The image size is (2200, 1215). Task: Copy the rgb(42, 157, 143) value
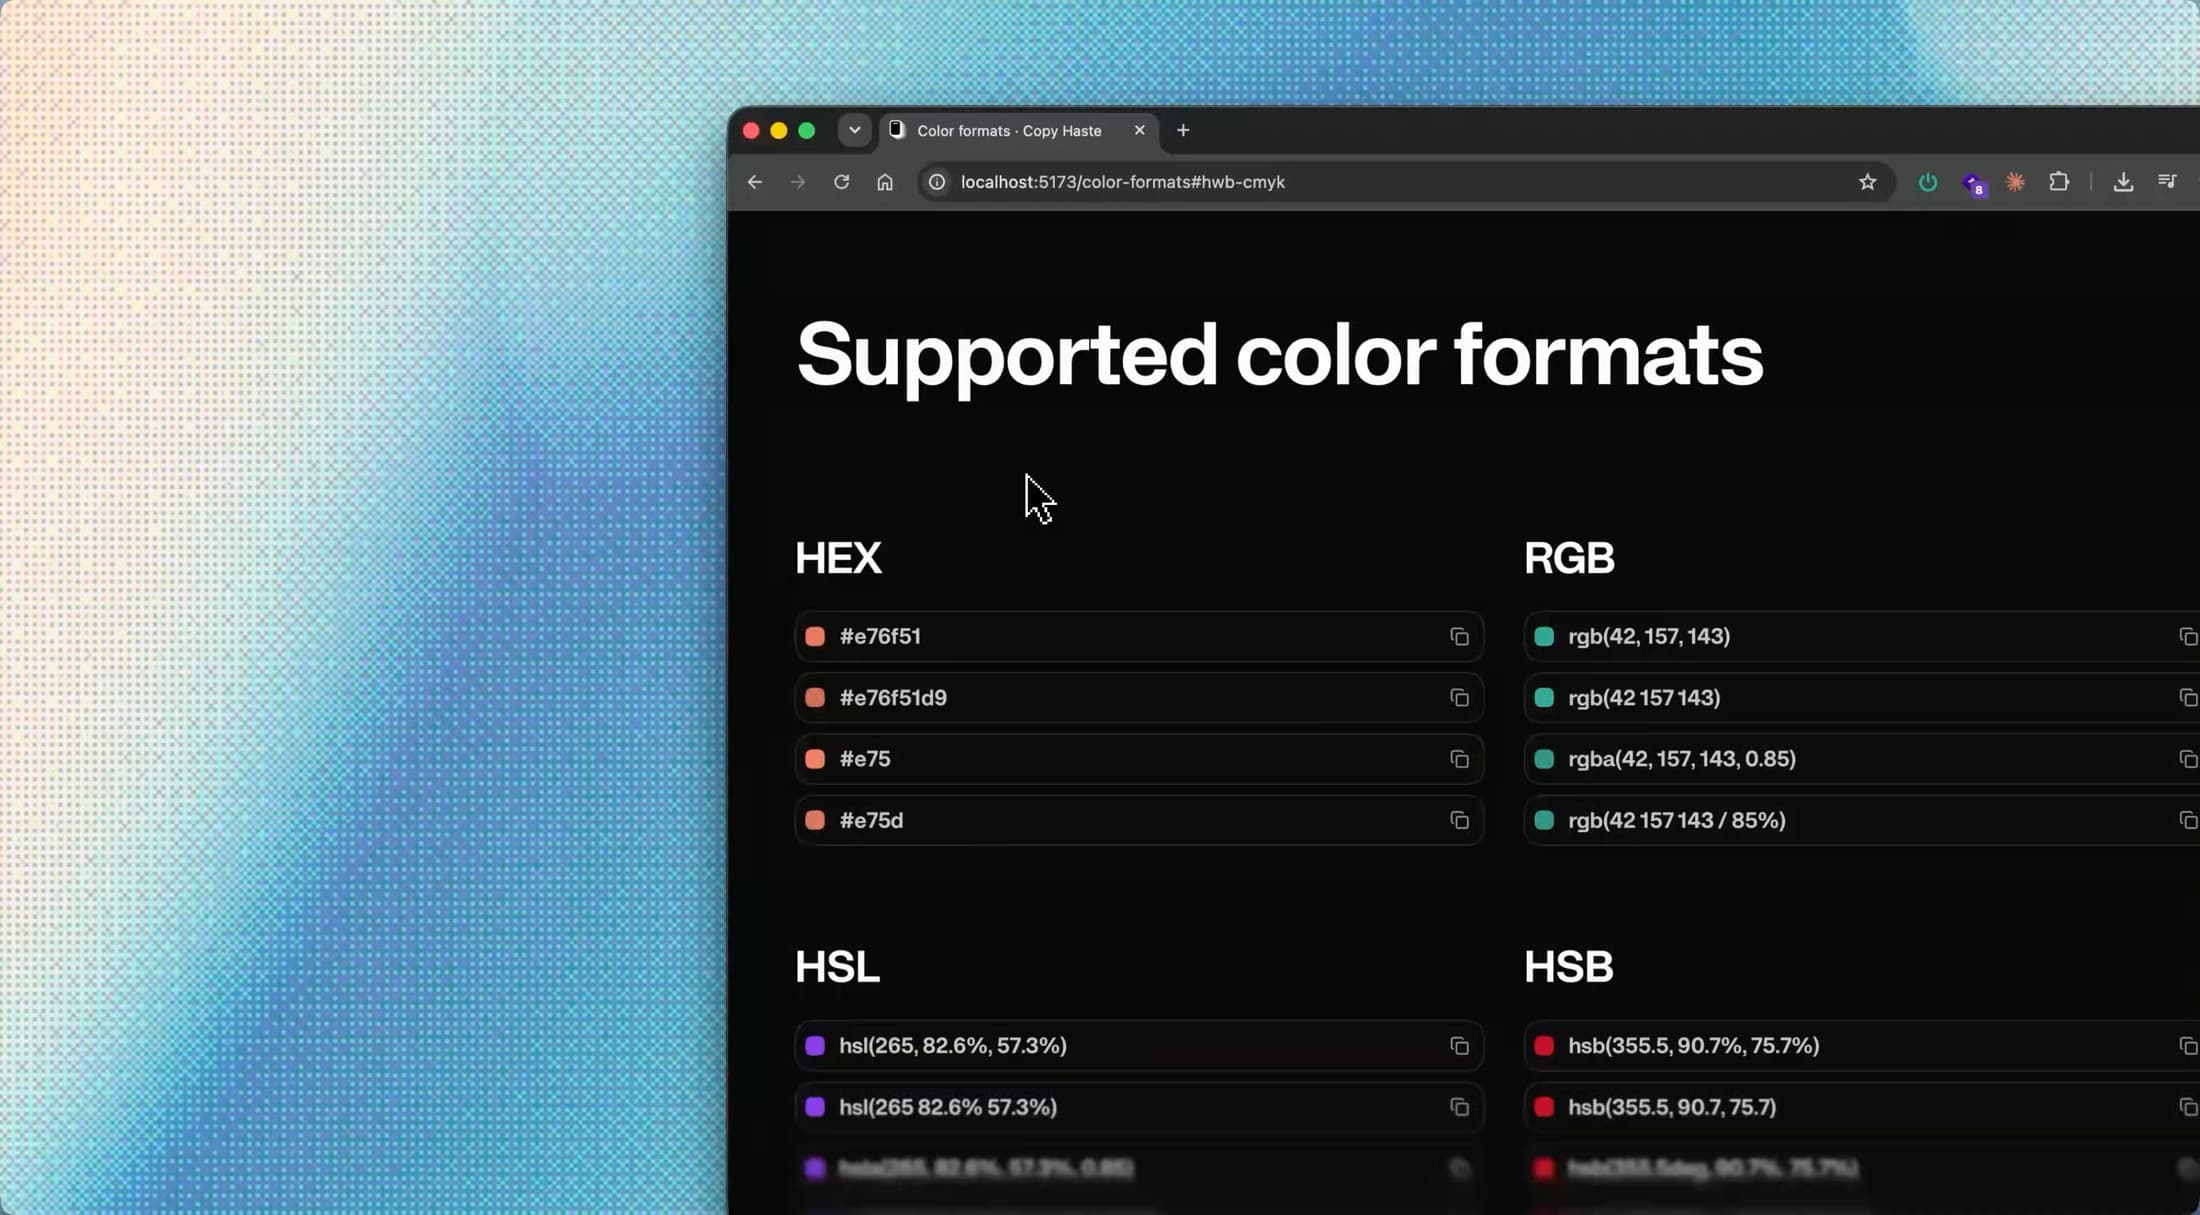2188,637
